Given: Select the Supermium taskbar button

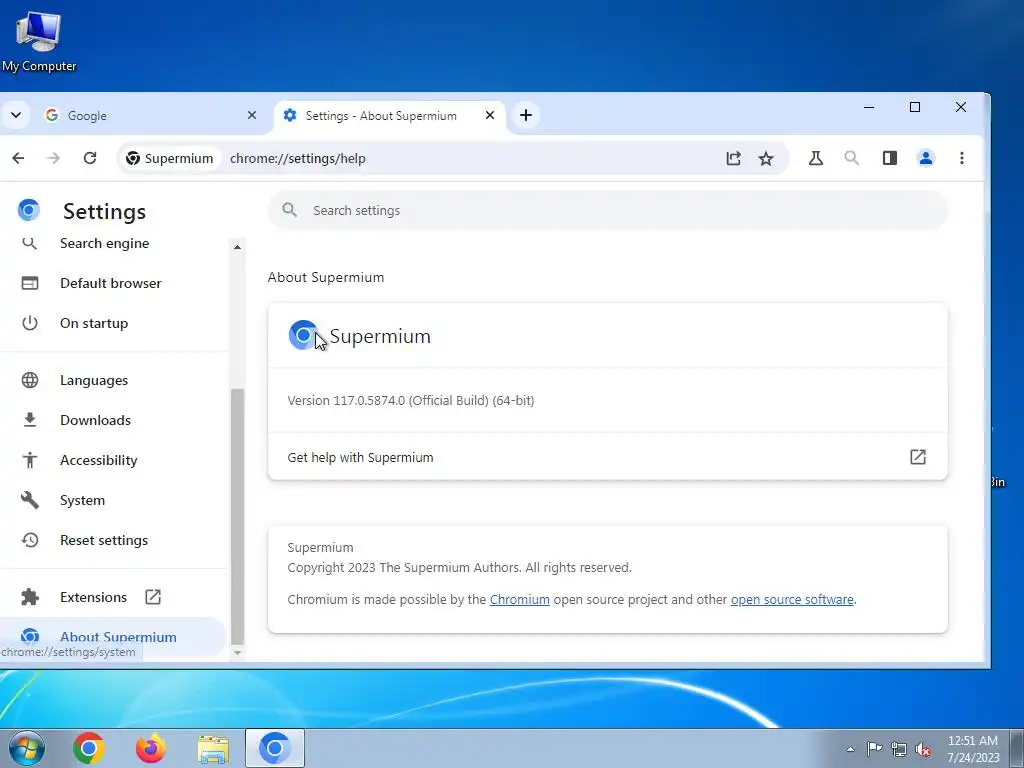Looking at the screenshot, I should tap(275, 748).
